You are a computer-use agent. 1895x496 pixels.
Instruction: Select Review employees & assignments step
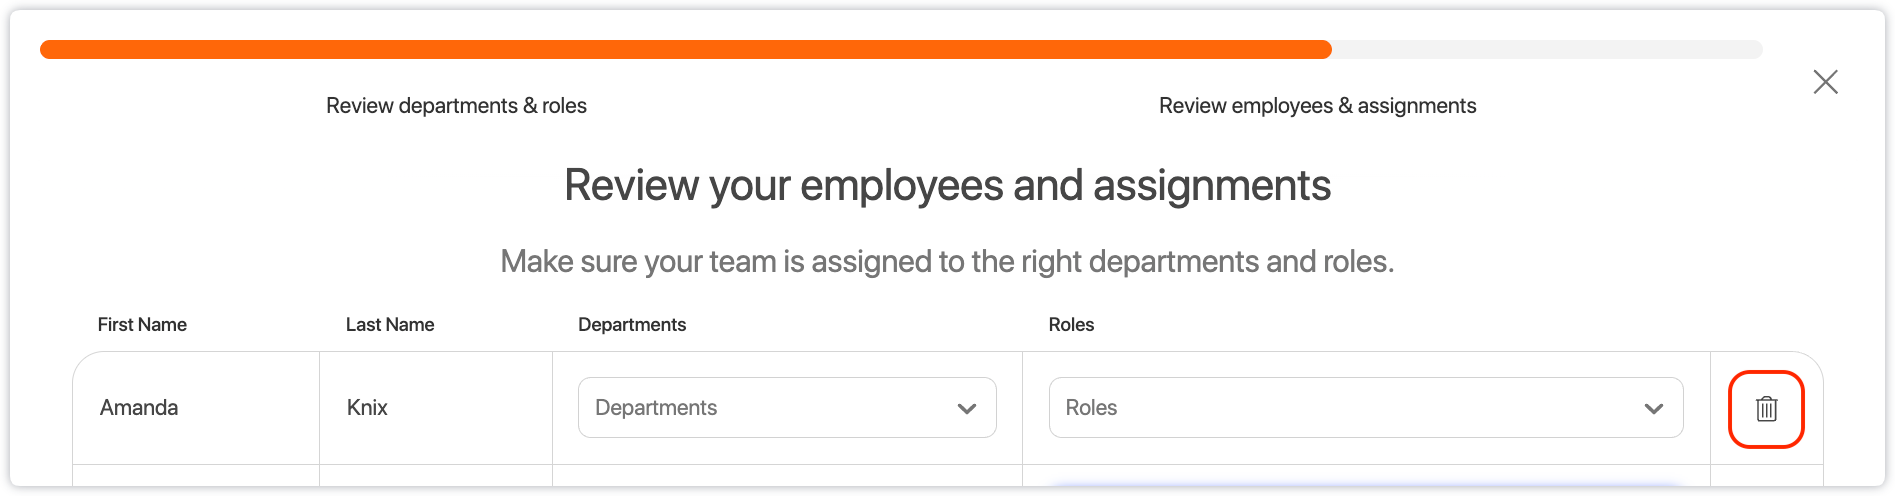click(x=1317, y=106)
